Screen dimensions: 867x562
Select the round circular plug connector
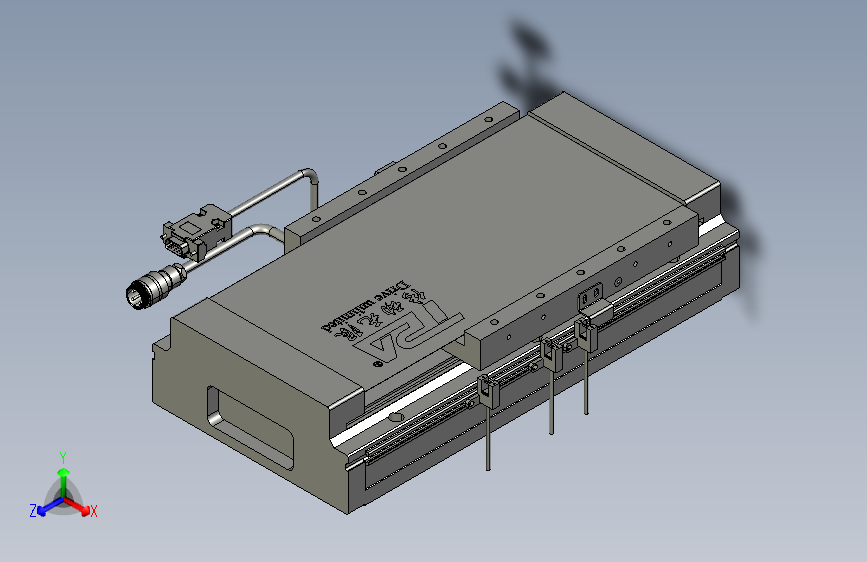[x=155, y=285]
